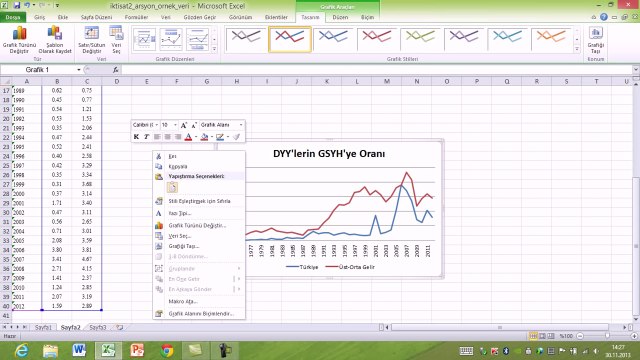Viewport: 640px width, 360px height.
Task: Click the Excel help question mark icon
Action: (x=604, y=17)
